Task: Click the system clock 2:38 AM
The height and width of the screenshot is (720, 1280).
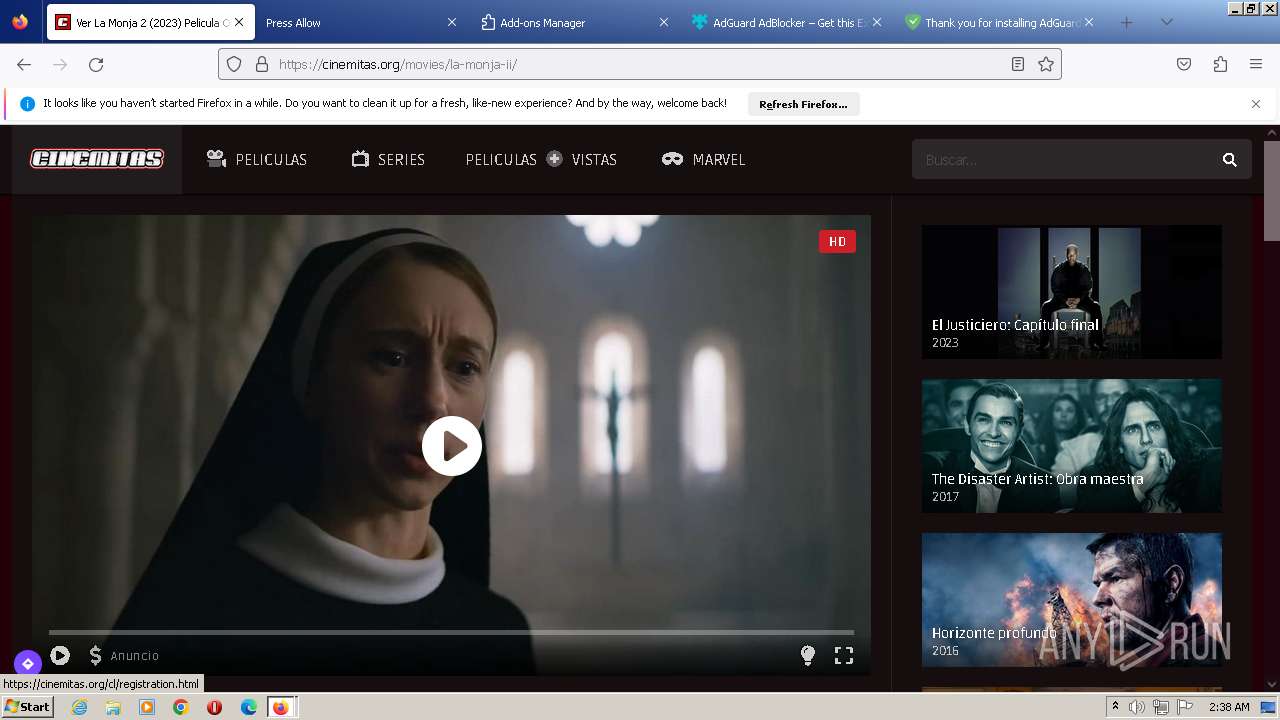Action: 1229,707
